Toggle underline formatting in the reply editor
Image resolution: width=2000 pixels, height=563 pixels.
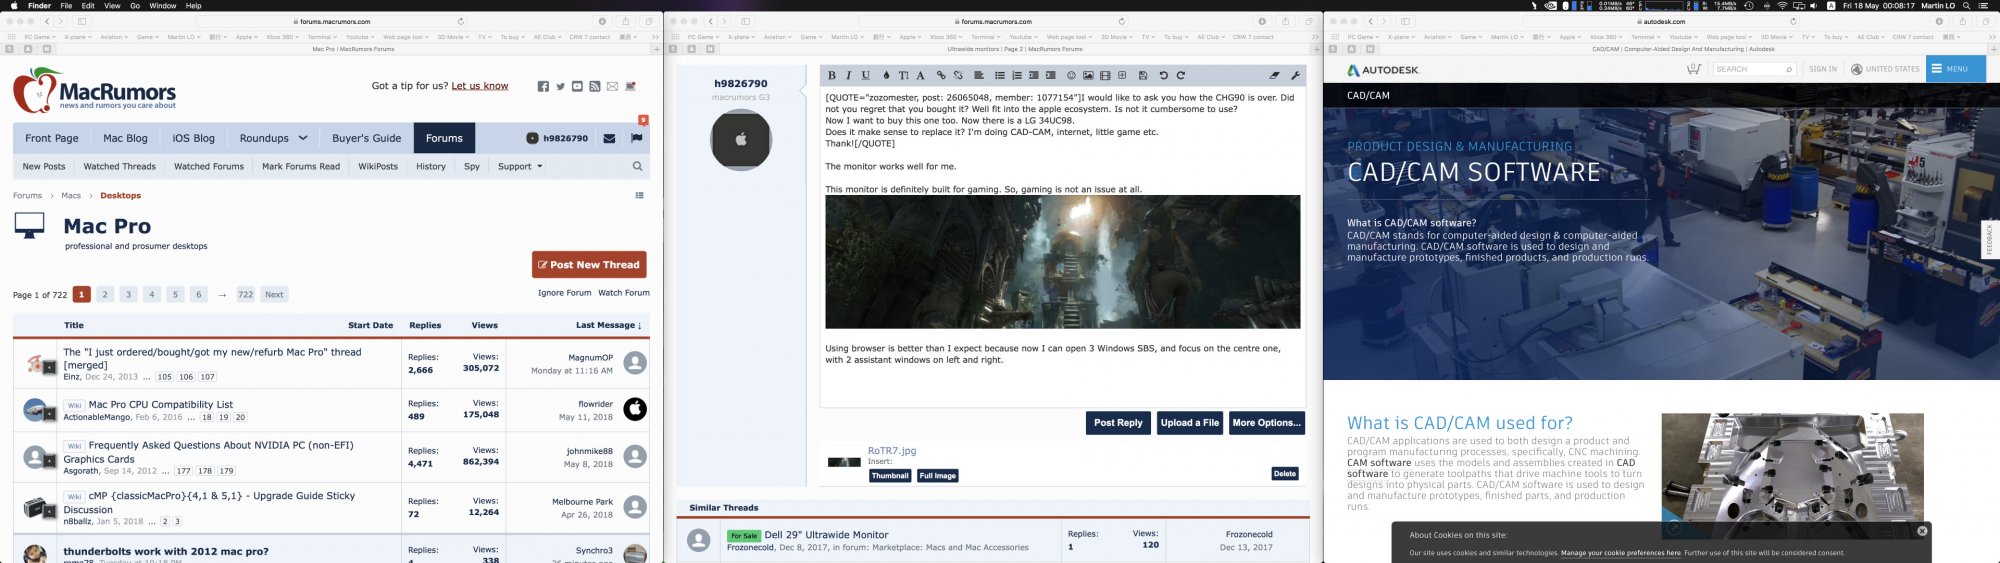(866, 76)
